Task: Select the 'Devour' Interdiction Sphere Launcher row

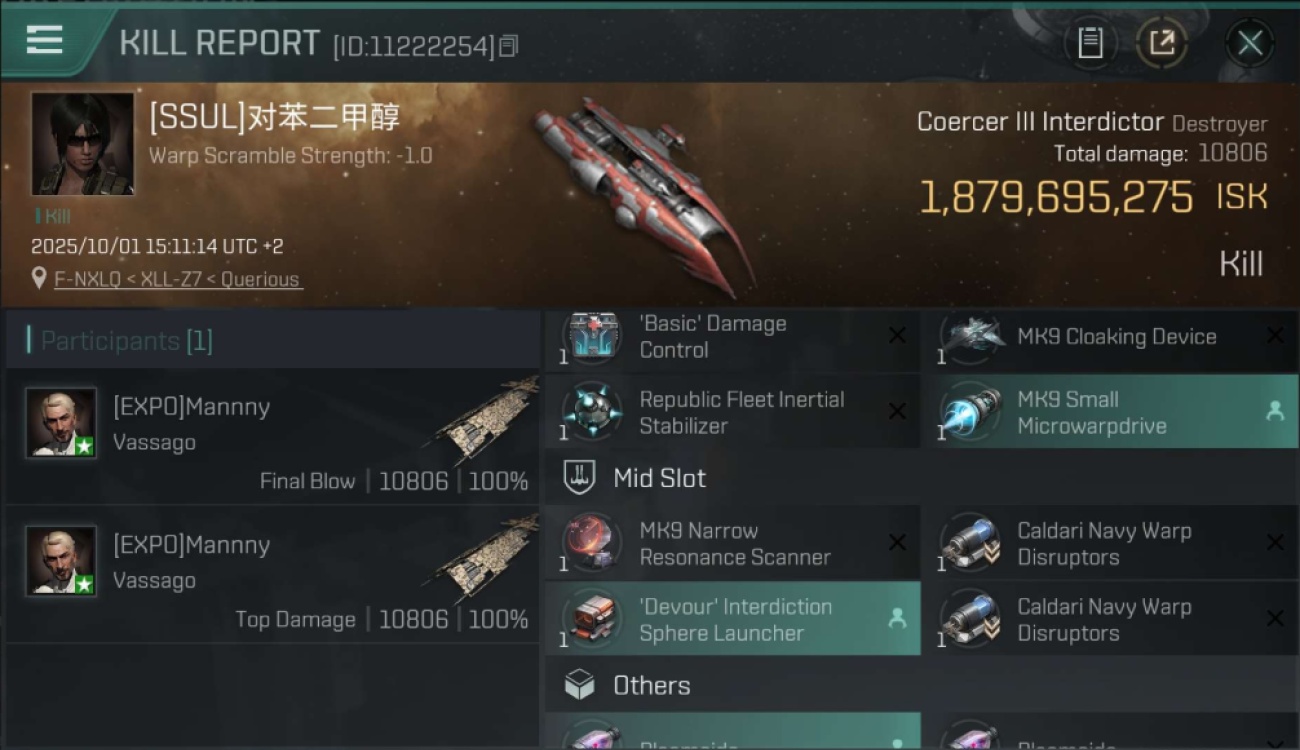Action: tap(732, 619)
